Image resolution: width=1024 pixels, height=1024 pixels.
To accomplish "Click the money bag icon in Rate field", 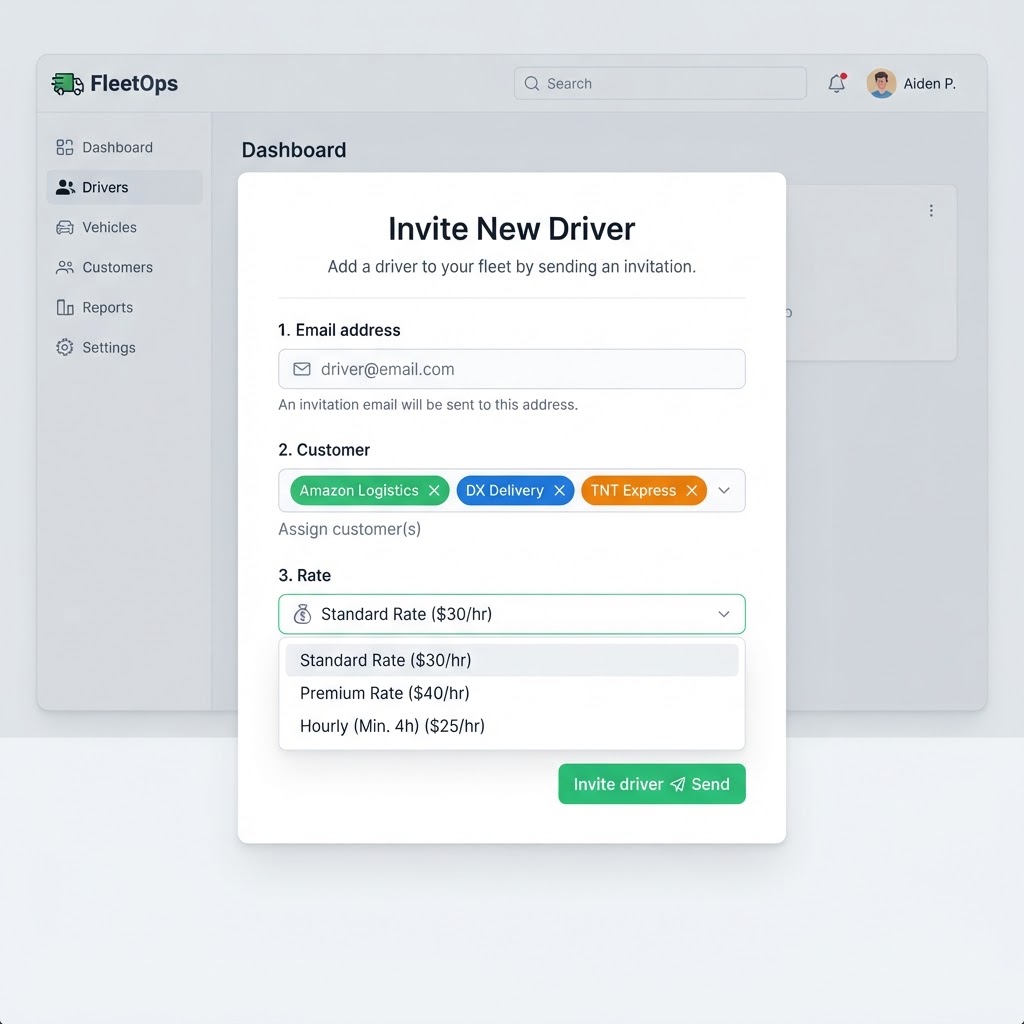I will [x=302, y=614].
